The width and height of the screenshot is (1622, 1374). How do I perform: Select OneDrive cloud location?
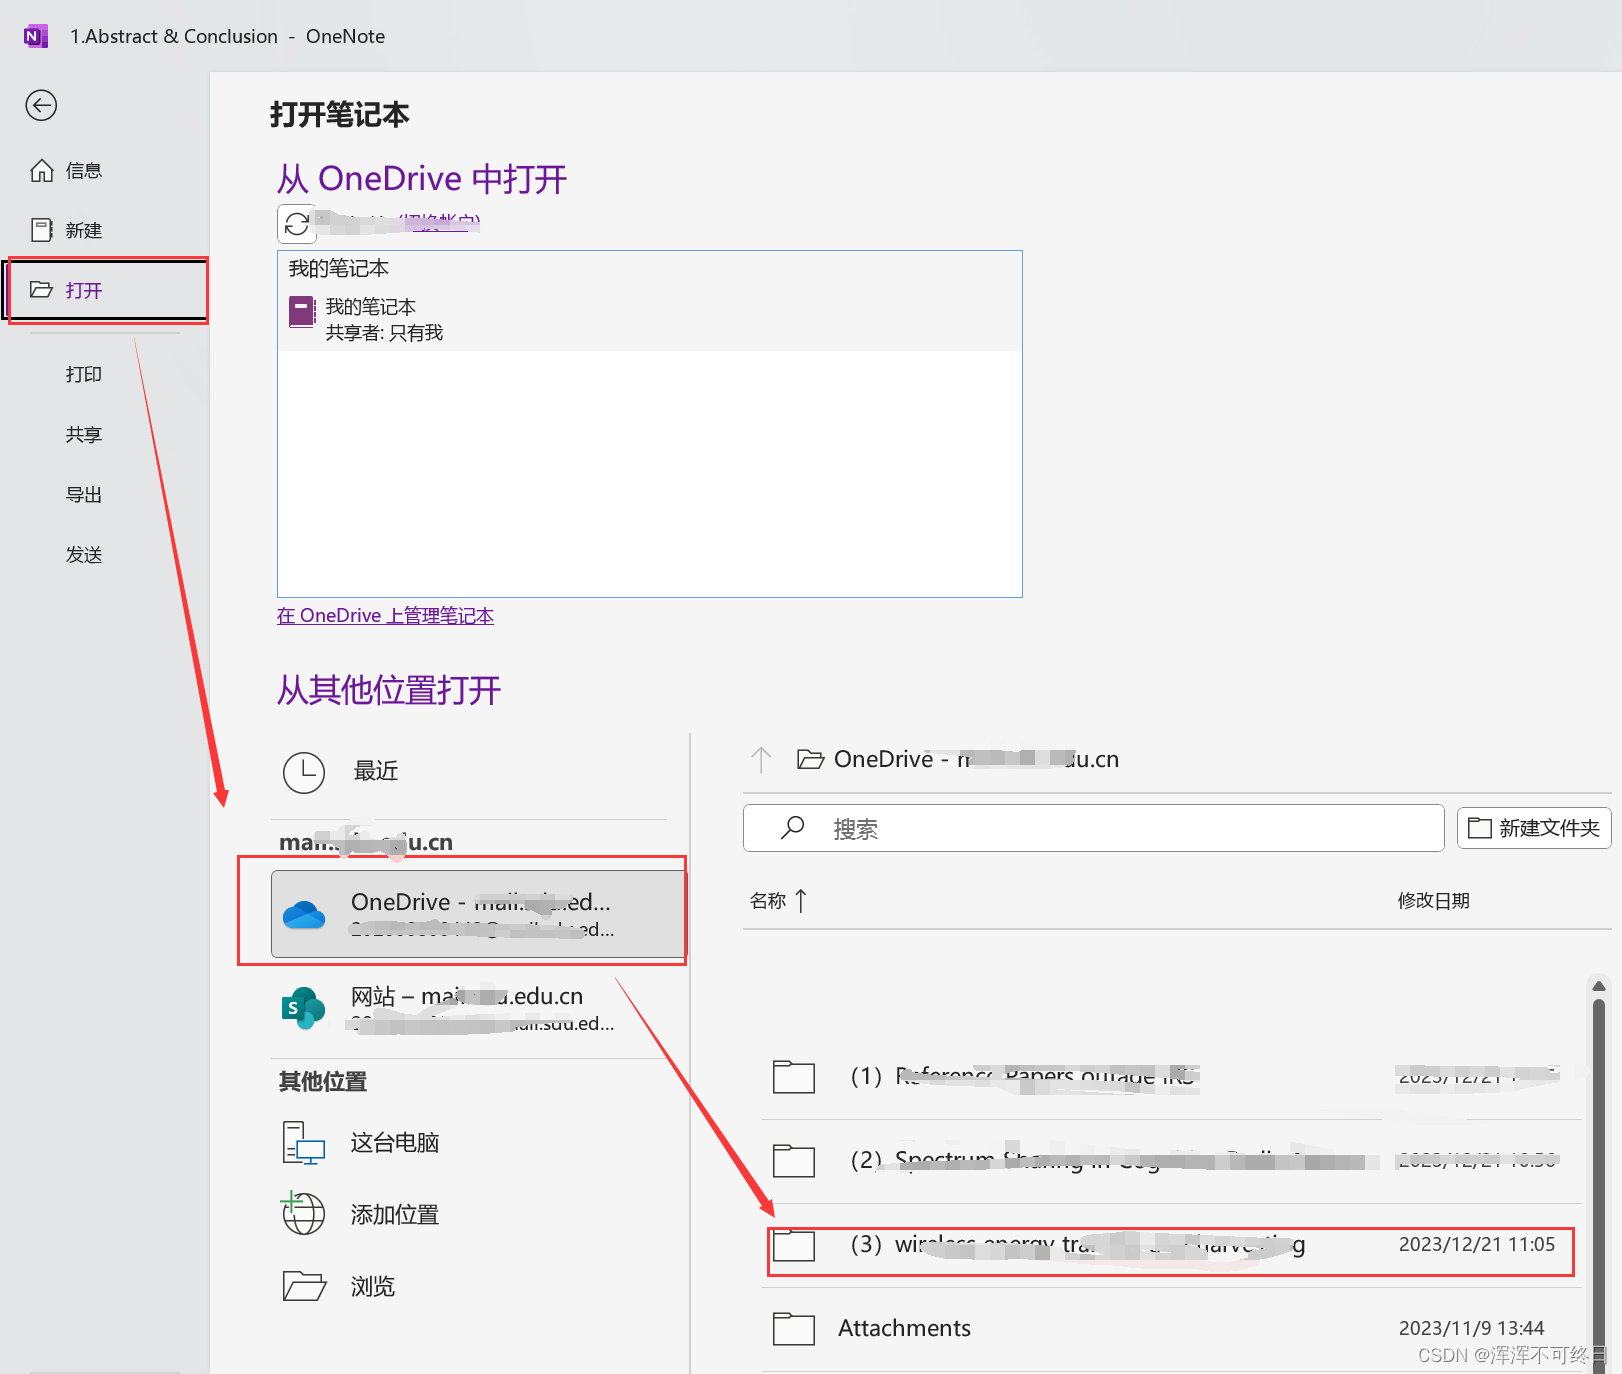(x=478, y=914)
